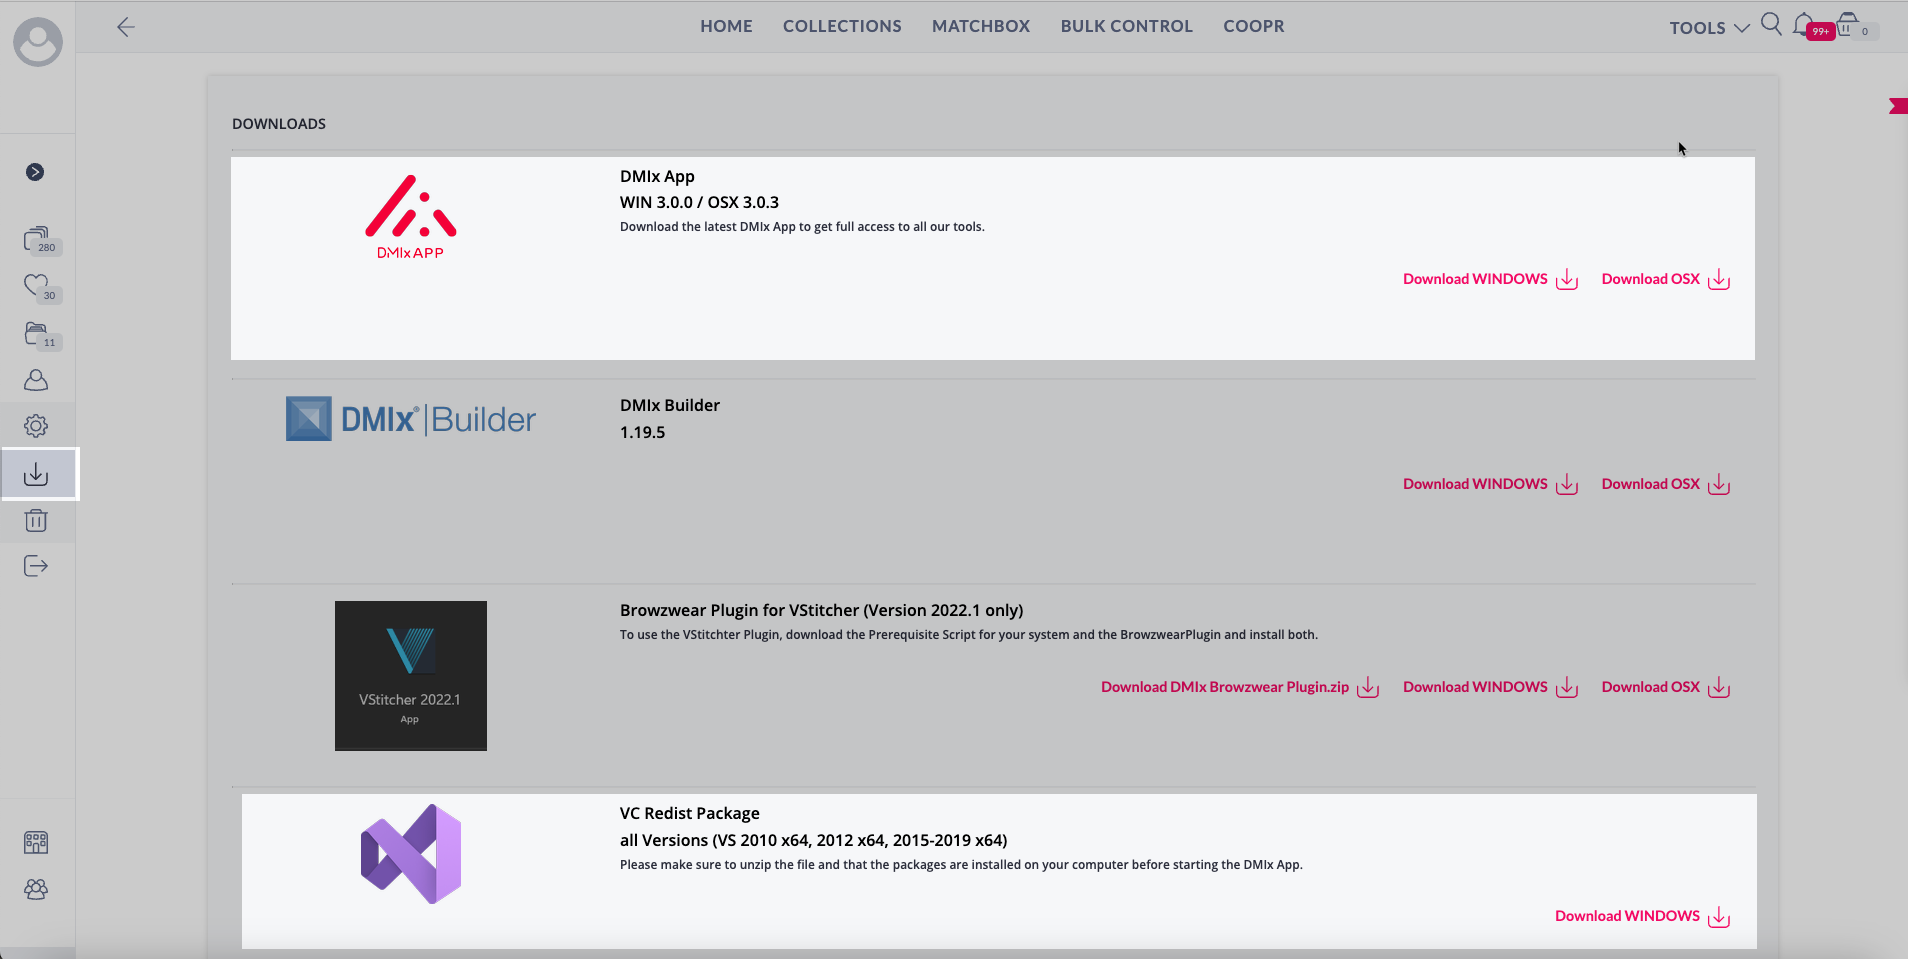Open the COOPR tab

click(1254, 26)
